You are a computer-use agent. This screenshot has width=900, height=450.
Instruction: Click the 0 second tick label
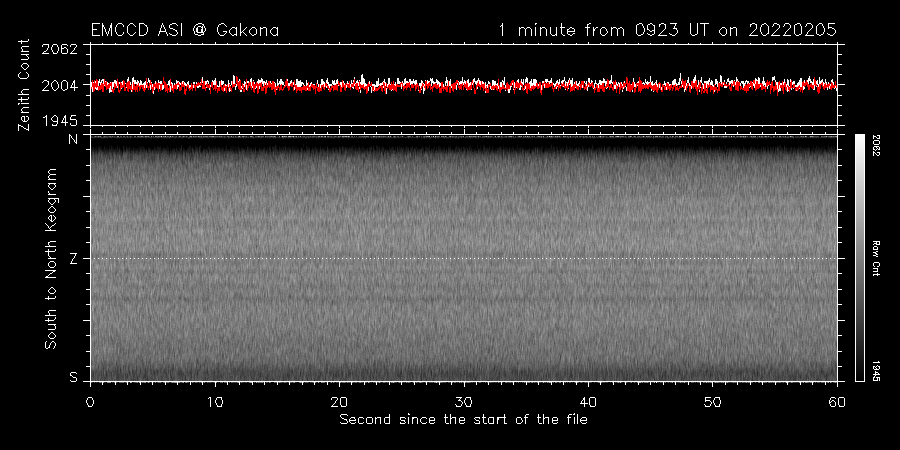(90, 401)
